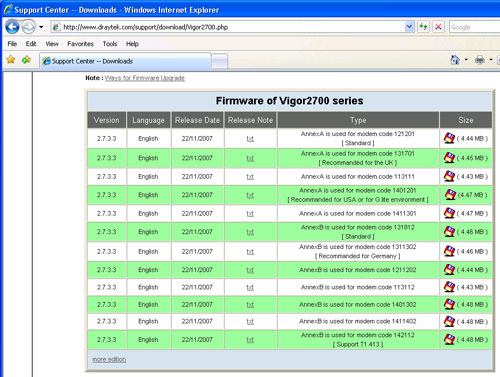Click the Support T1.413 text

coord(358,344)
